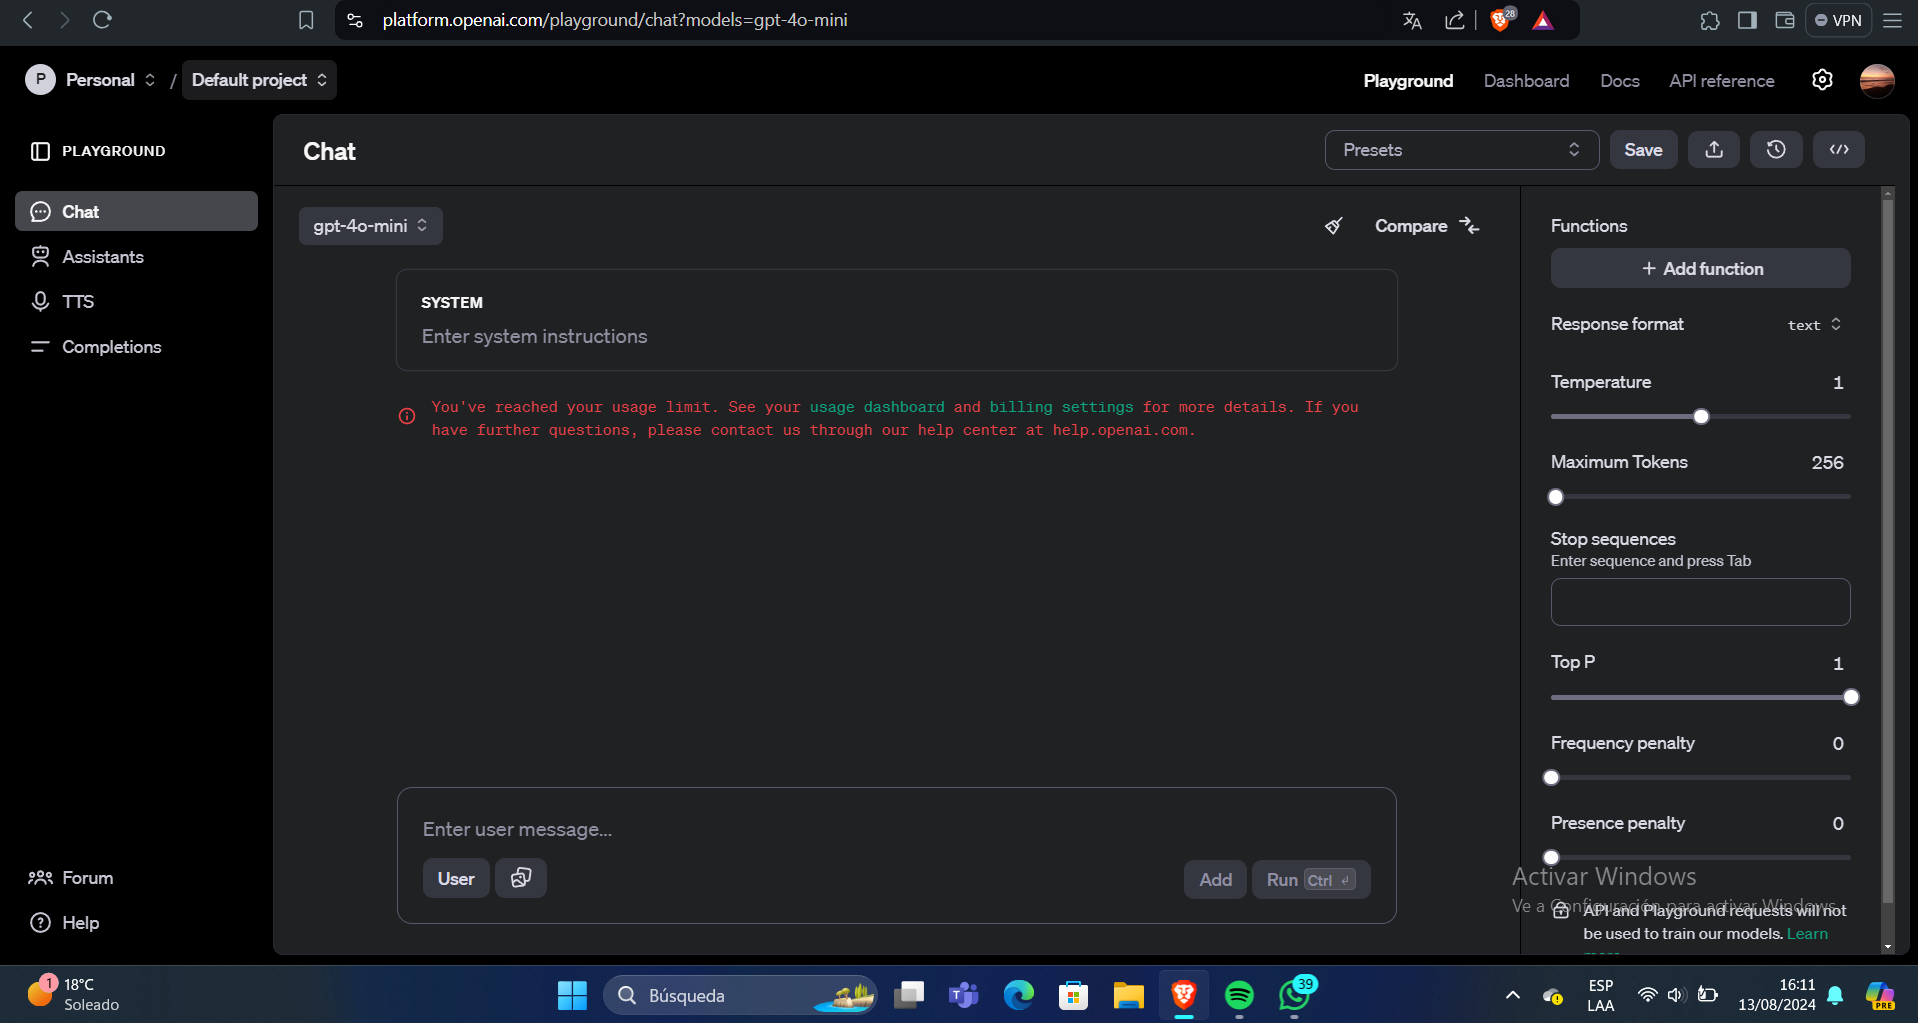Open WhatsApp from the taskbar
This screenshot has height=1023, width=1918.
[x=1295, y=995]
